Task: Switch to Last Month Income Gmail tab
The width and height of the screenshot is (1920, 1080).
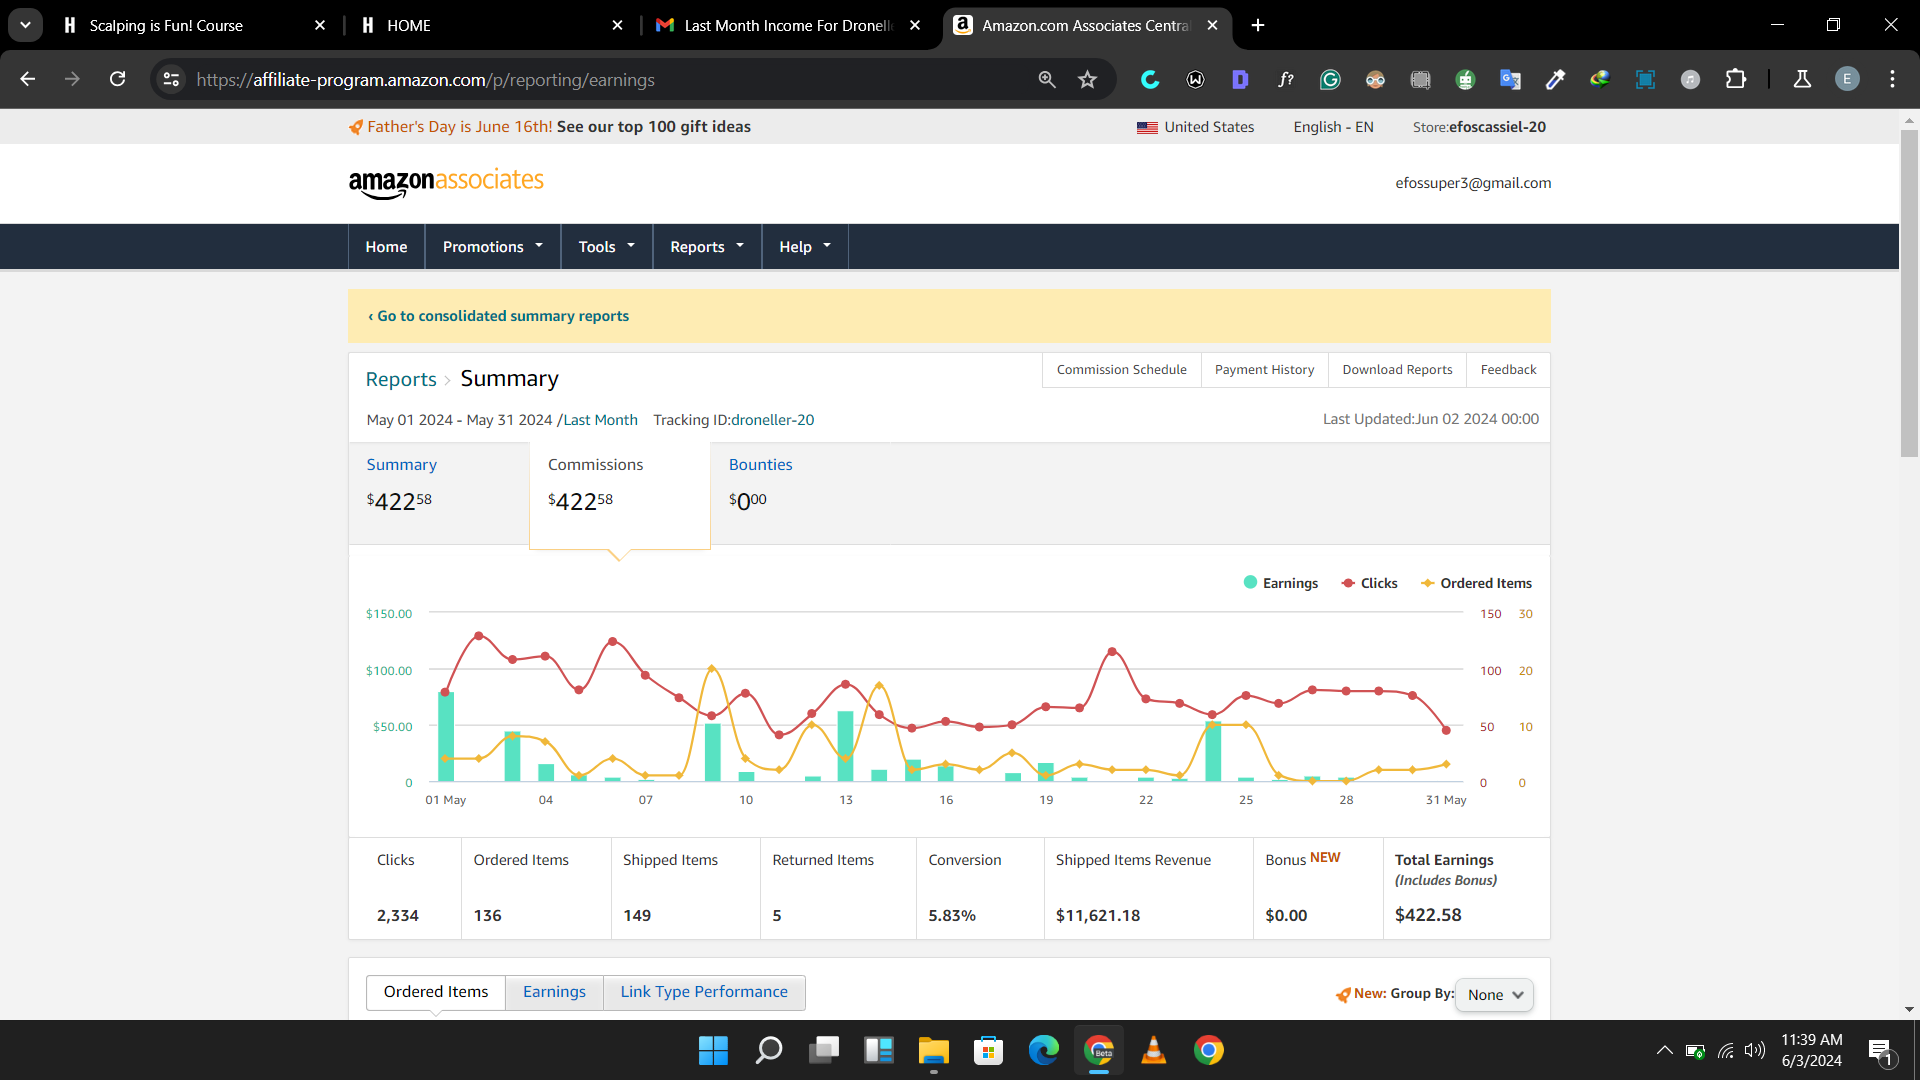Action: (x=788, y=25)
